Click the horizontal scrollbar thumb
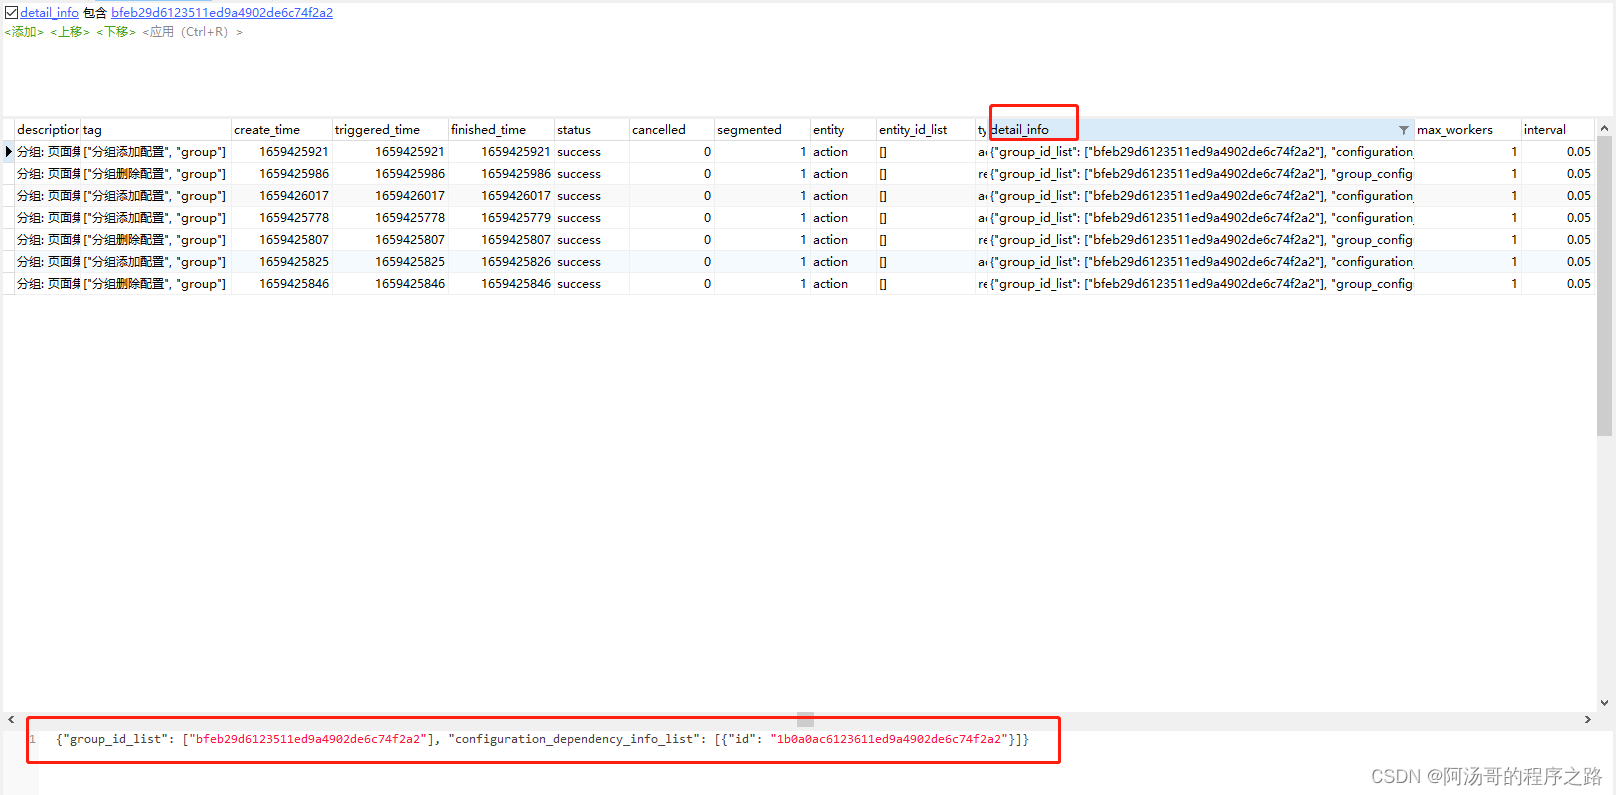 806,719
